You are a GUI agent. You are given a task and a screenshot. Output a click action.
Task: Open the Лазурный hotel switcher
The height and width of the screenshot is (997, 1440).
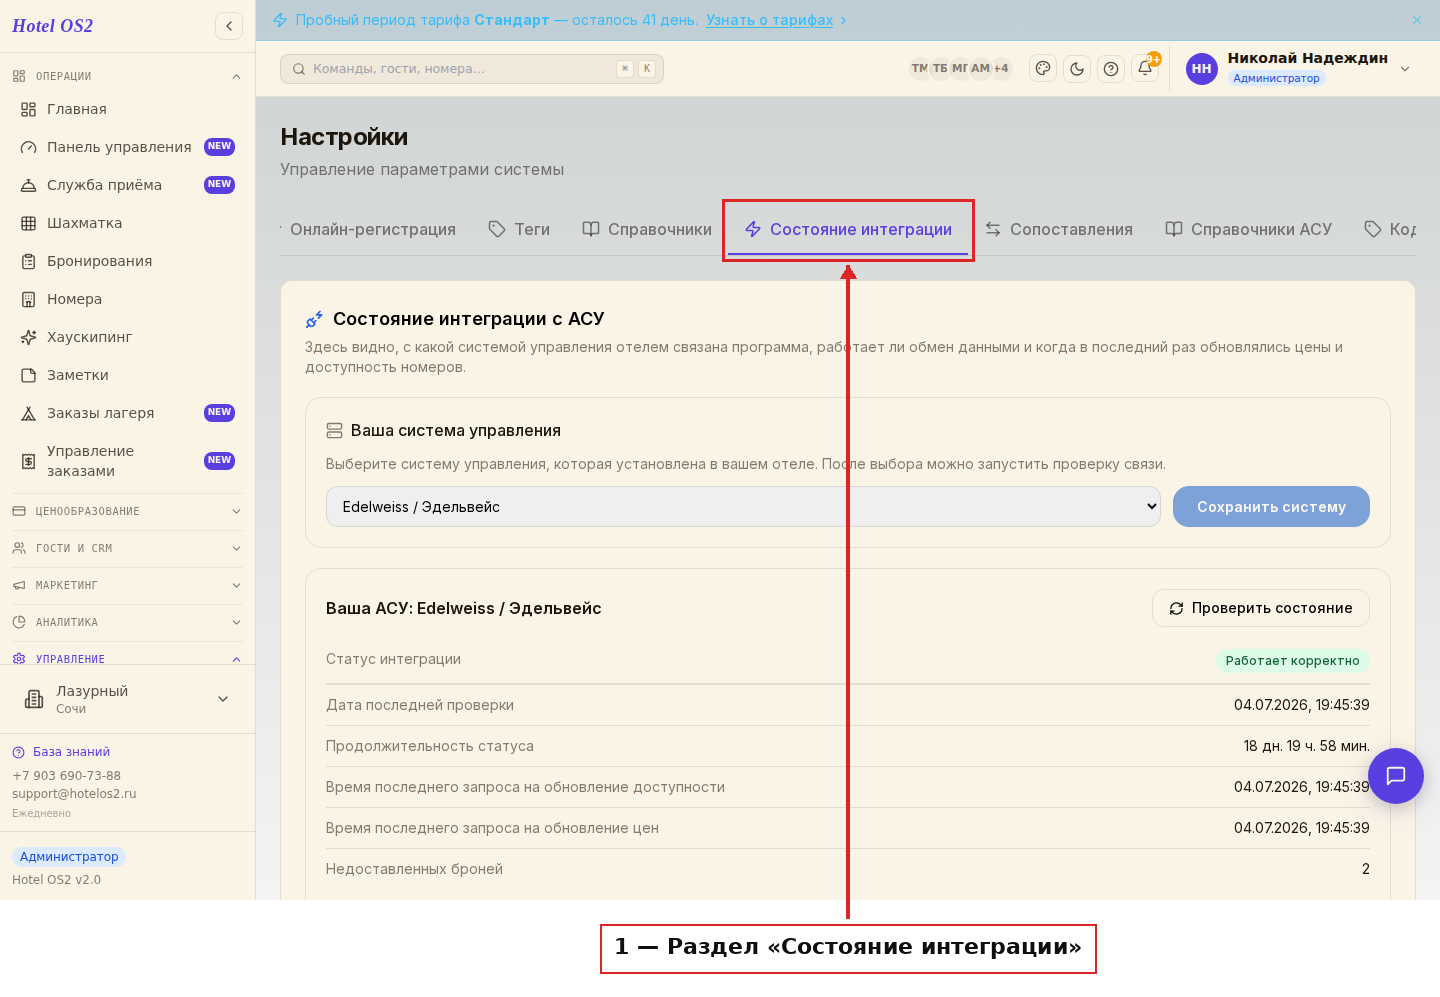click(x=127, y=699)
